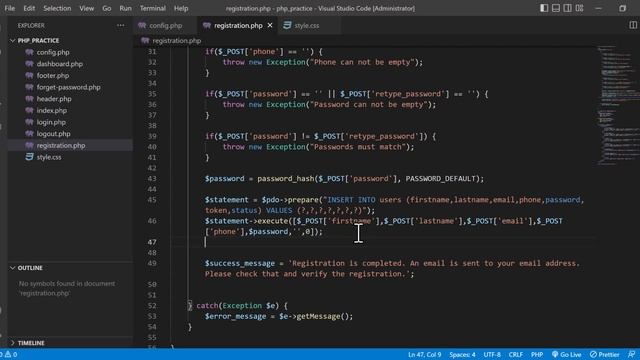Open the errors and warnings counter
Viewport: 640px width, 360px height.
[9, 354]
